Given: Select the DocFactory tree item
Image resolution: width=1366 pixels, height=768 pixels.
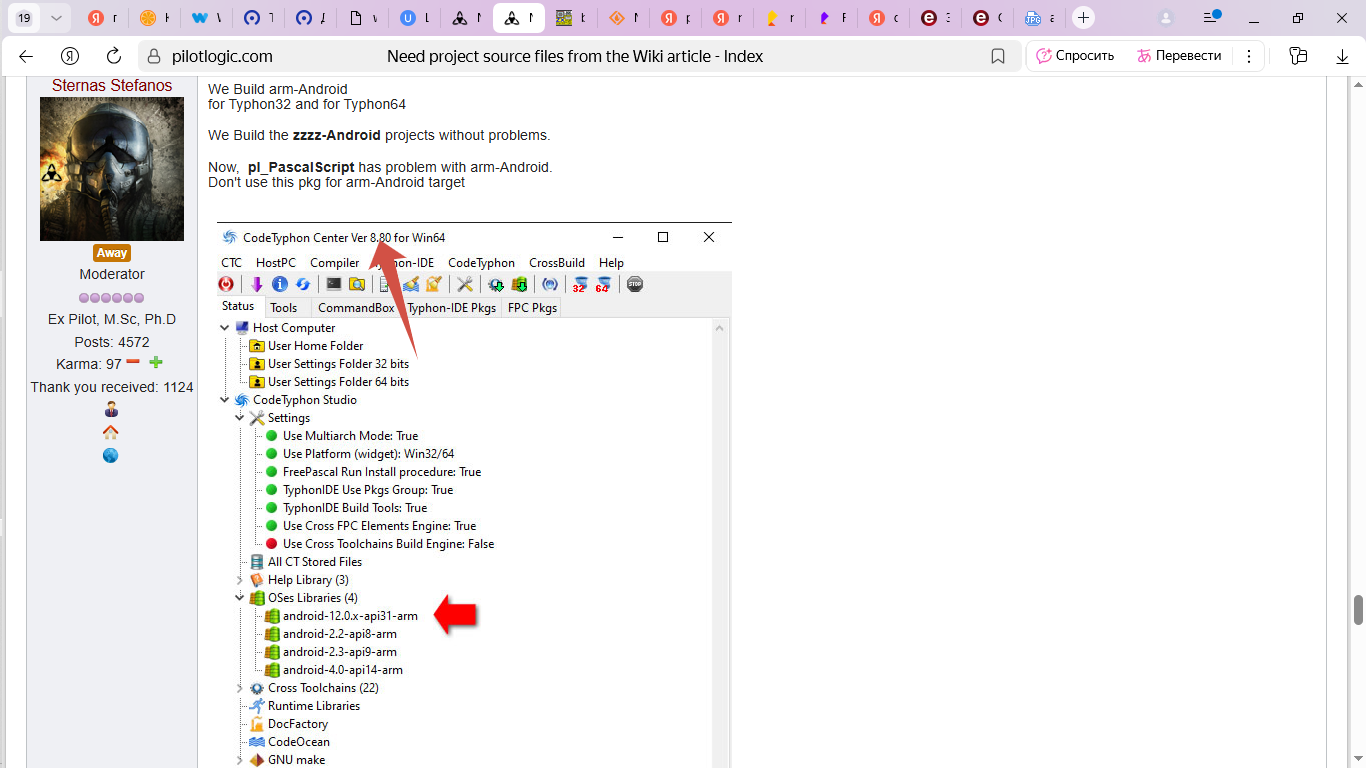Looking at the screenshot, I should click(x=298, y=724).
